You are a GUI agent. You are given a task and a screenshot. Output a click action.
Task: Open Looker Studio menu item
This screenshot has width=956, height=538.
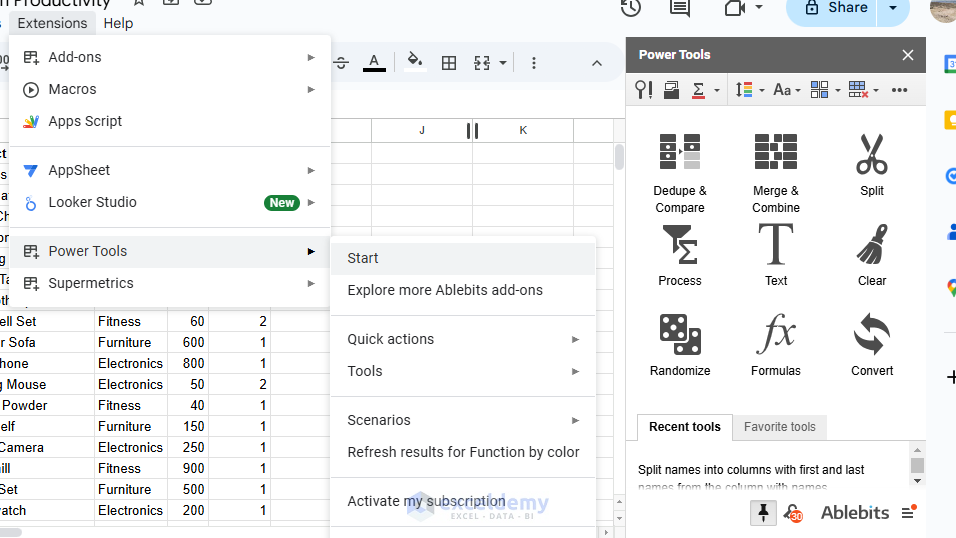tap(170, 203)
